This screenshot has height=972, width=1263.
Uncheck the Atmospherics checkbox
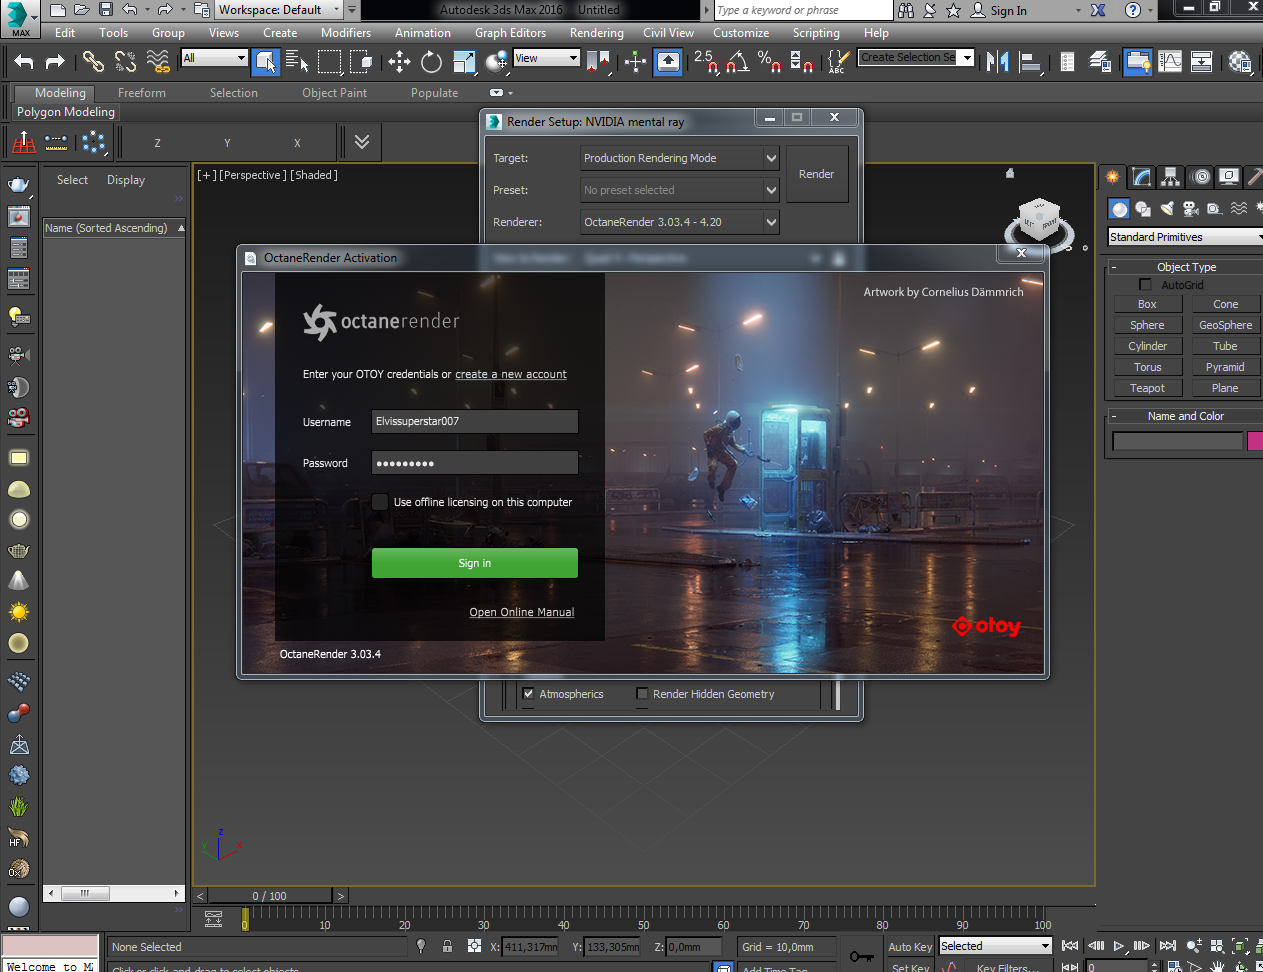click(x=528, y=694)
